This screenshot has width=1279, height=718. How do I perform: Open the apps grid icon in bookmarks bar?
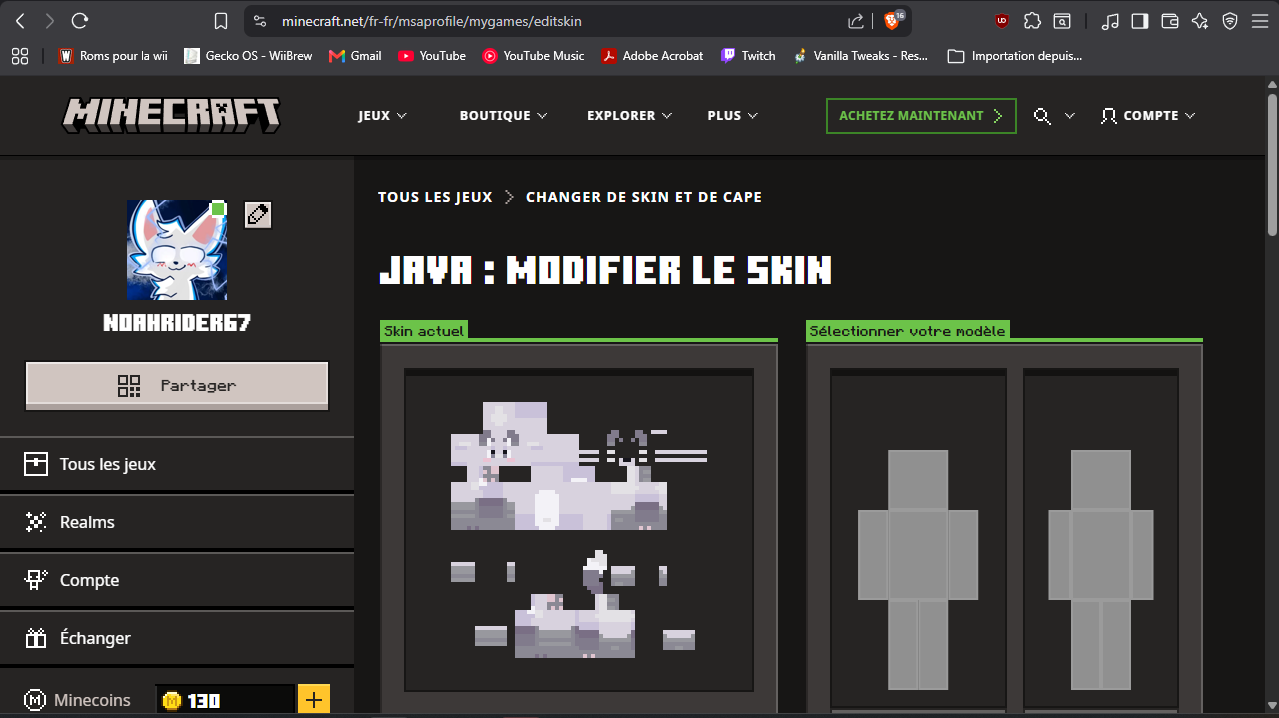(x=20, y=56)
